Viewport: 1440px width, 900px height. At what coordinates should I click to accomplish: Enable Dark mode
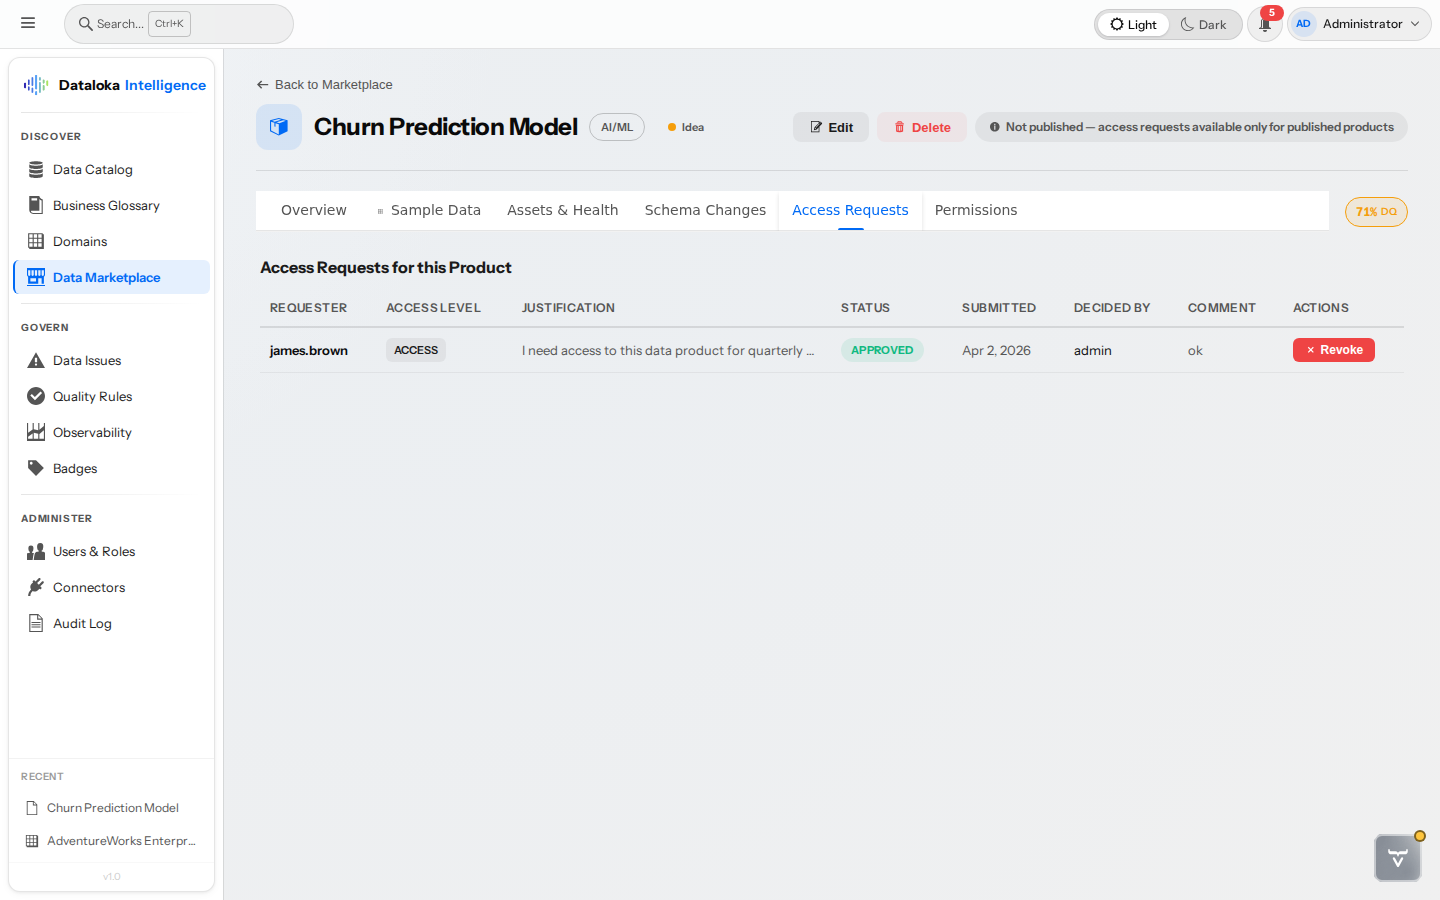1204,24
